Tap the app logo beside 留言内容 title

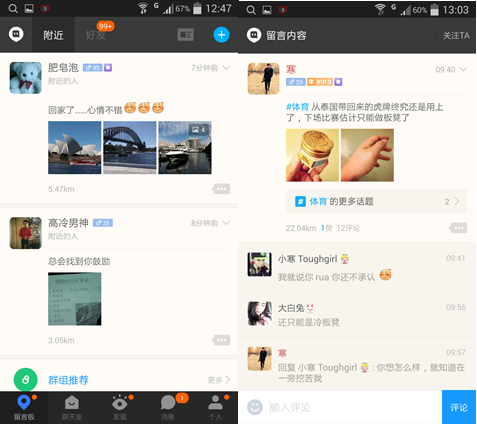254,35
